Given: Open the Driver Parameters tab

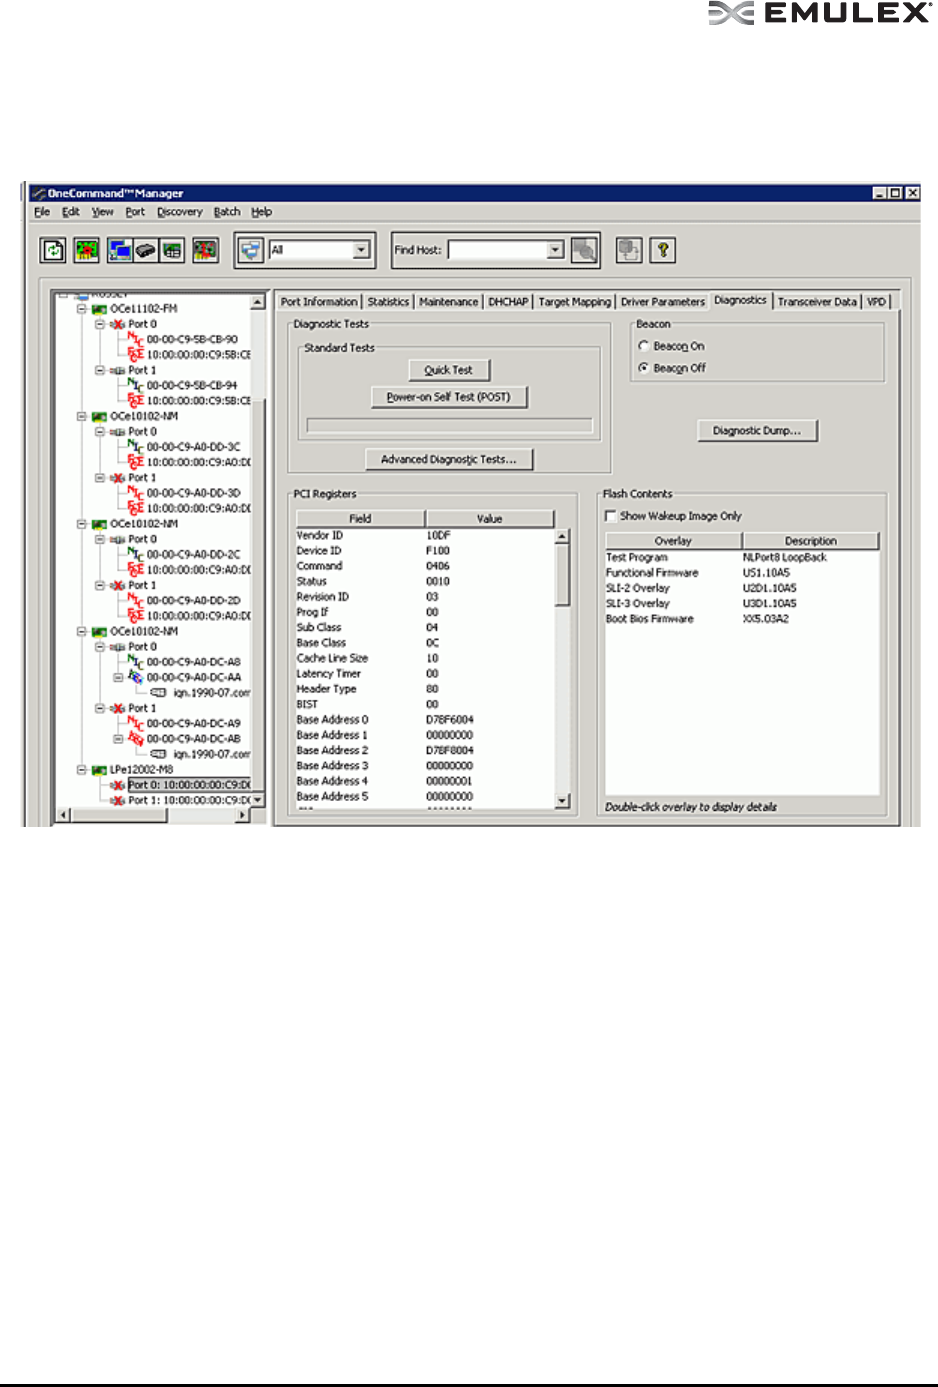Looking at the screenshot, I should (662, 302).
